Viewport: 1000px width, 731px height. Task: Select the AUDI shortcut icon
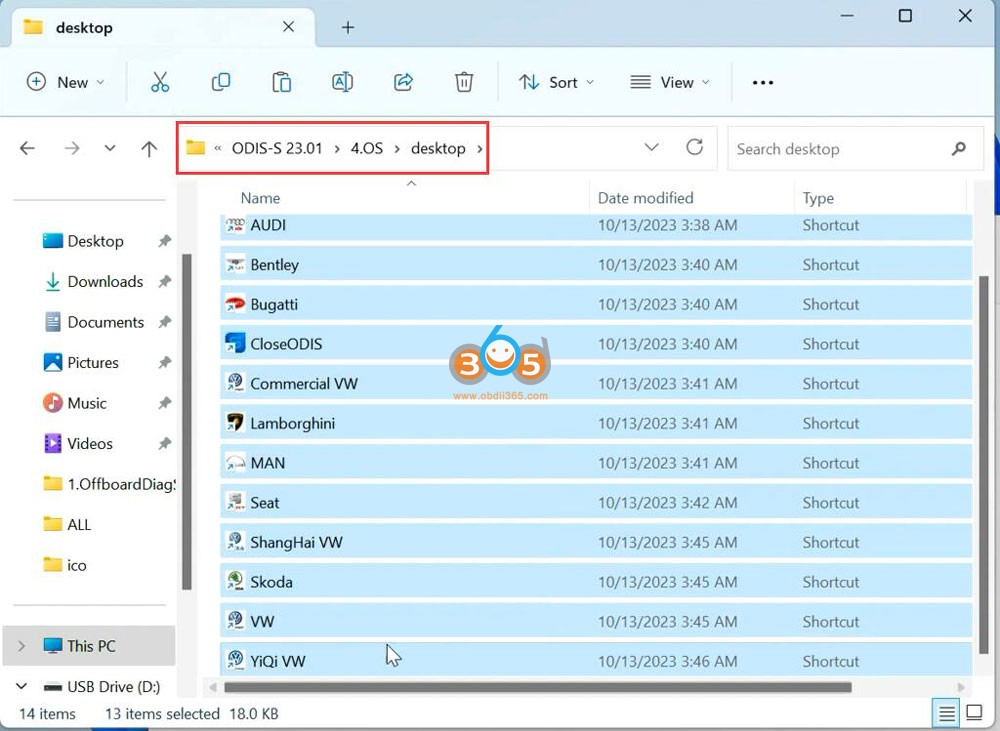235,225
